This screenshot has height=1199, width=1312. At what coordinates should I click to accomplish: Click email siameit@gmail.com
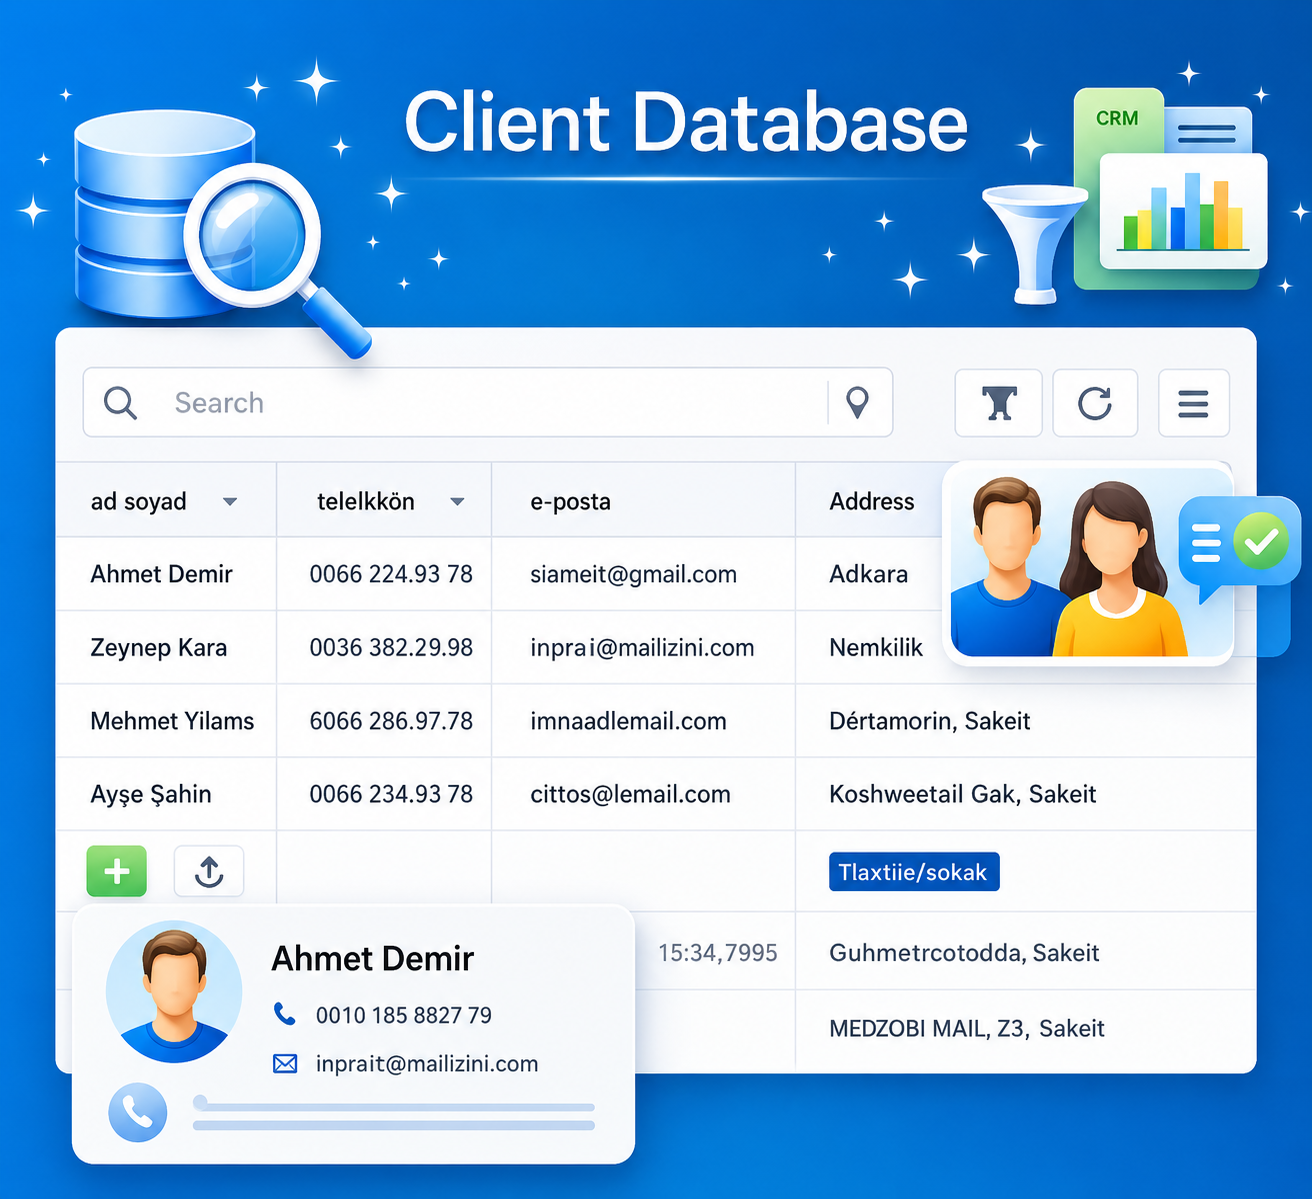[633, 574]
